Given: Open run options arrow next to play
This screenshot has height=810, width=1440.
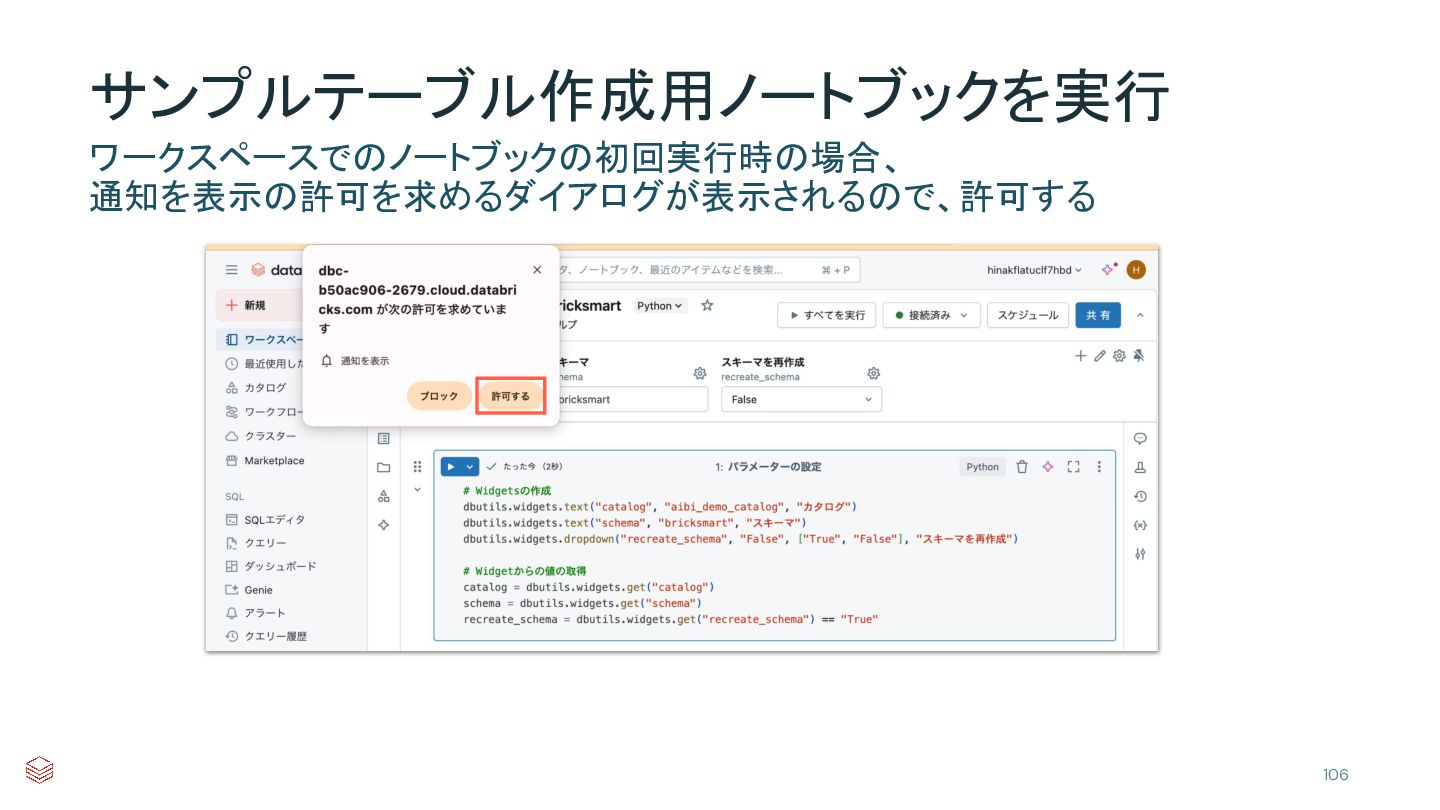Looking at the screenshot, I should [x=470, y=466].
